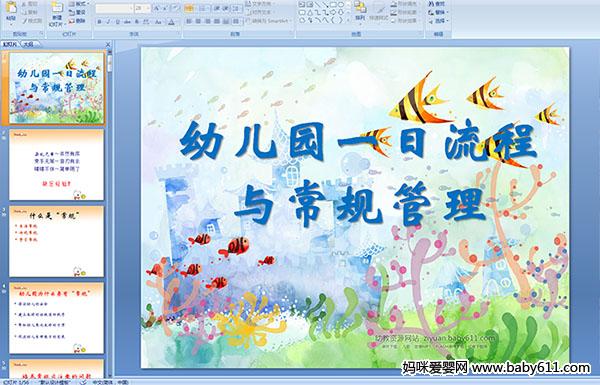The width and height of the screenshot is (600, 385).
Task: Toggle Bold formatting
Action: pyautogui.click(x=99, y=22)
